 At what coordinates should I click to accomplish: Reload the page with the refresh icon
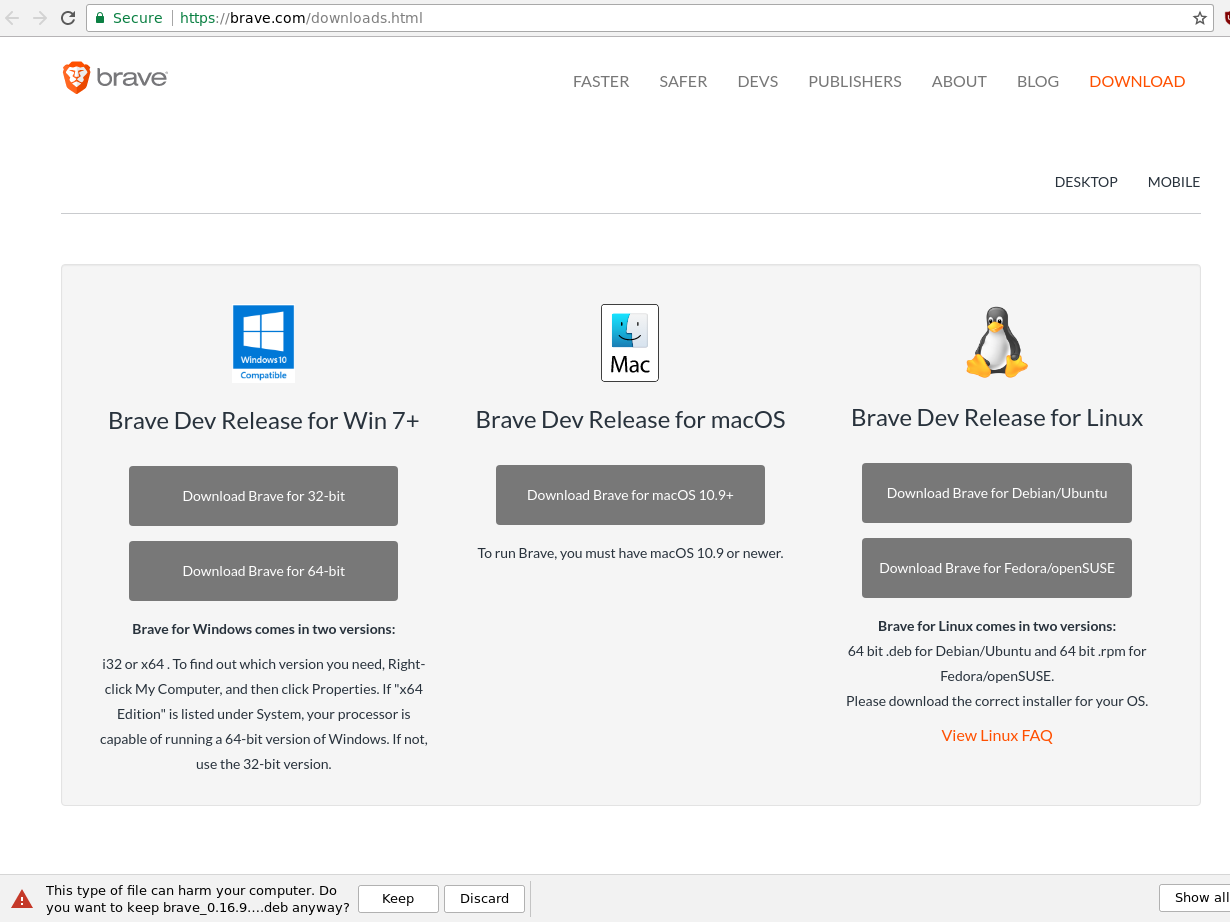pyautogui.click(x=68, y=18)
